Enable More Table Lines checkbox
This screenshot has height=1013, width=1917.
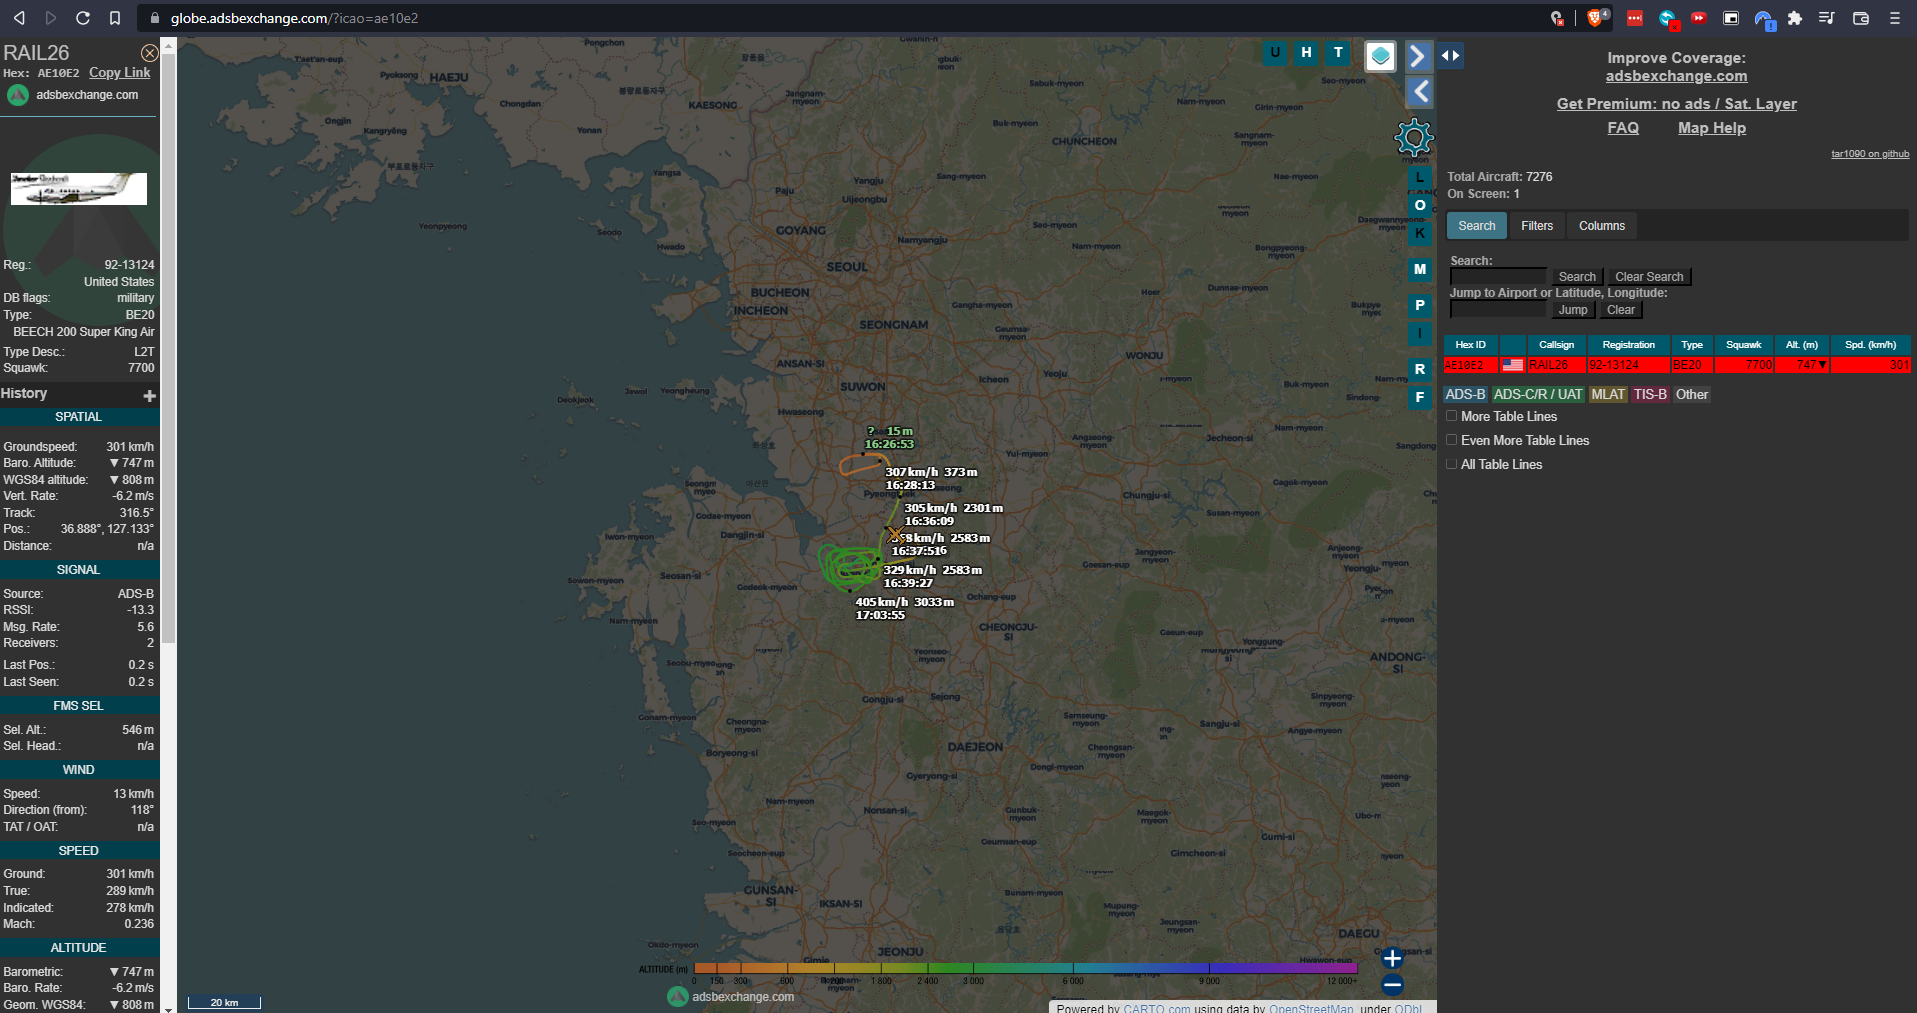(x=1452, y=416)
